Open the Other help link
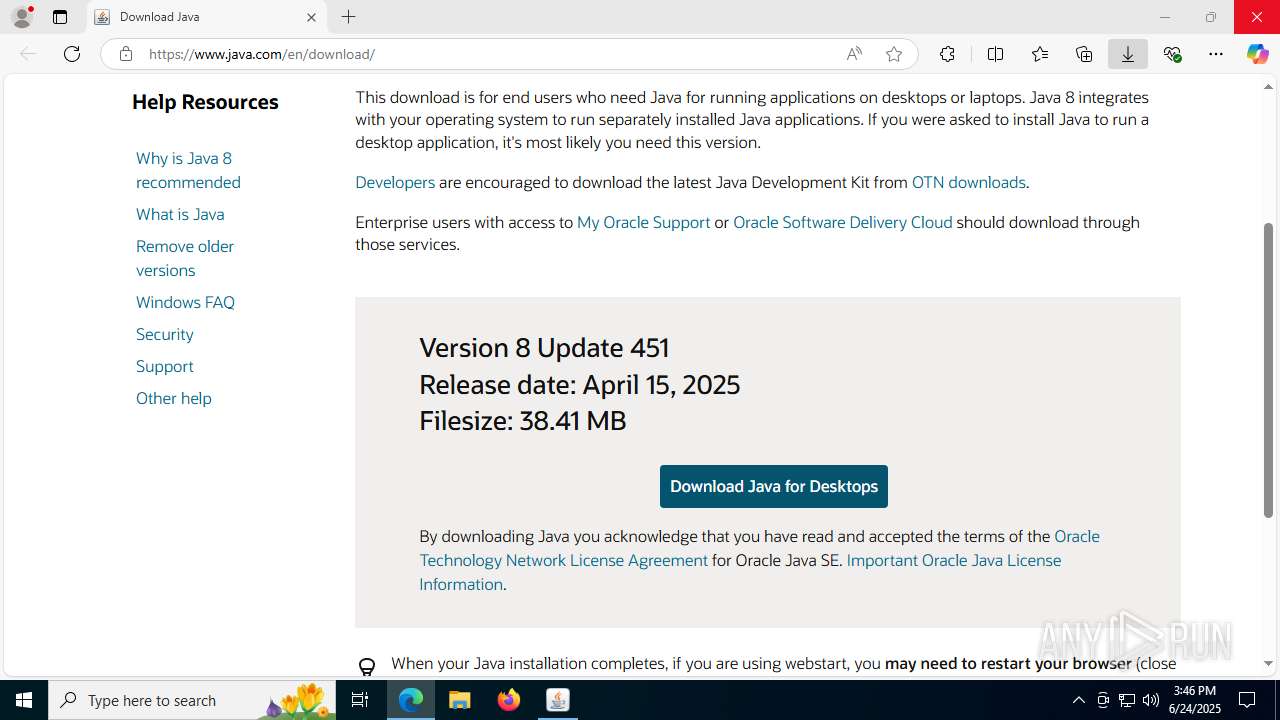The image size is (1280, 720). click(174, 398)
